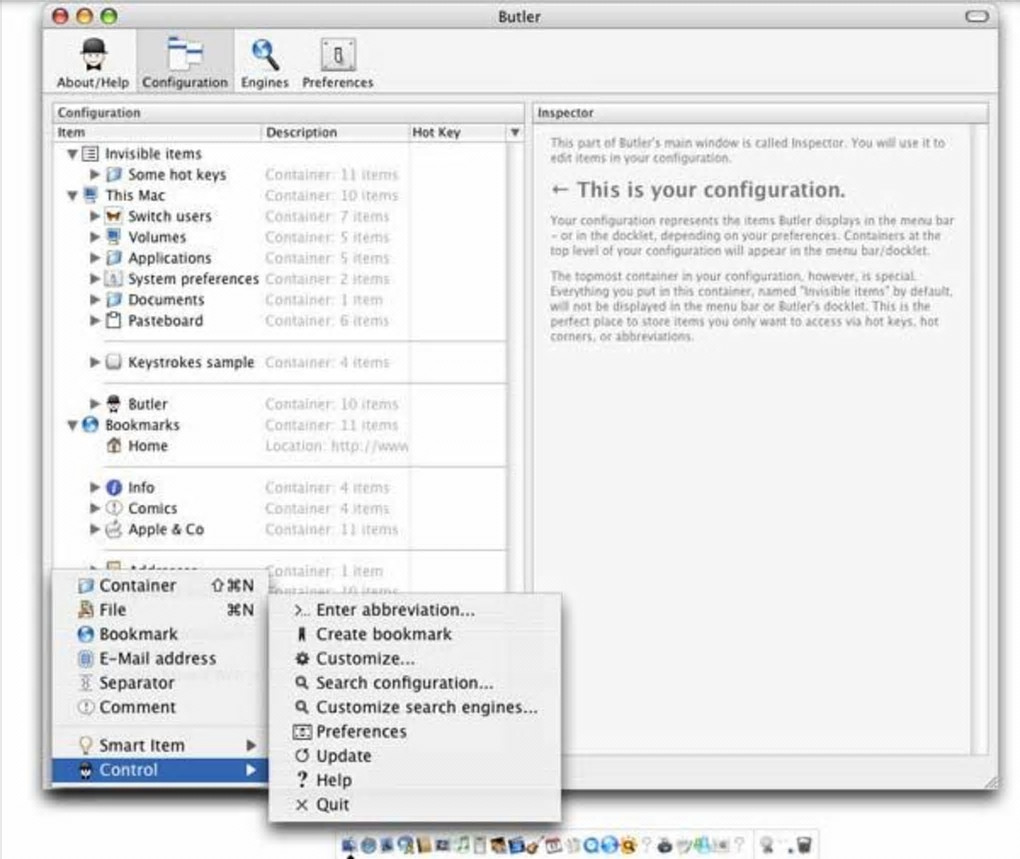The width and height of the screenshot is (1020, 859).
Task: Open the column options dropdown arrow
Action: tap(515, 132)
